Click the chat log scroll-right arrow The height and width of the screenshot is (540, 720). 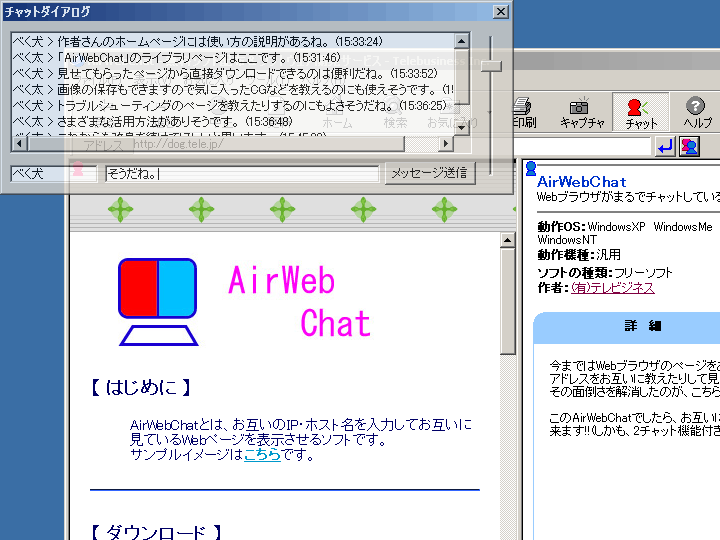[x=445, y=144]
